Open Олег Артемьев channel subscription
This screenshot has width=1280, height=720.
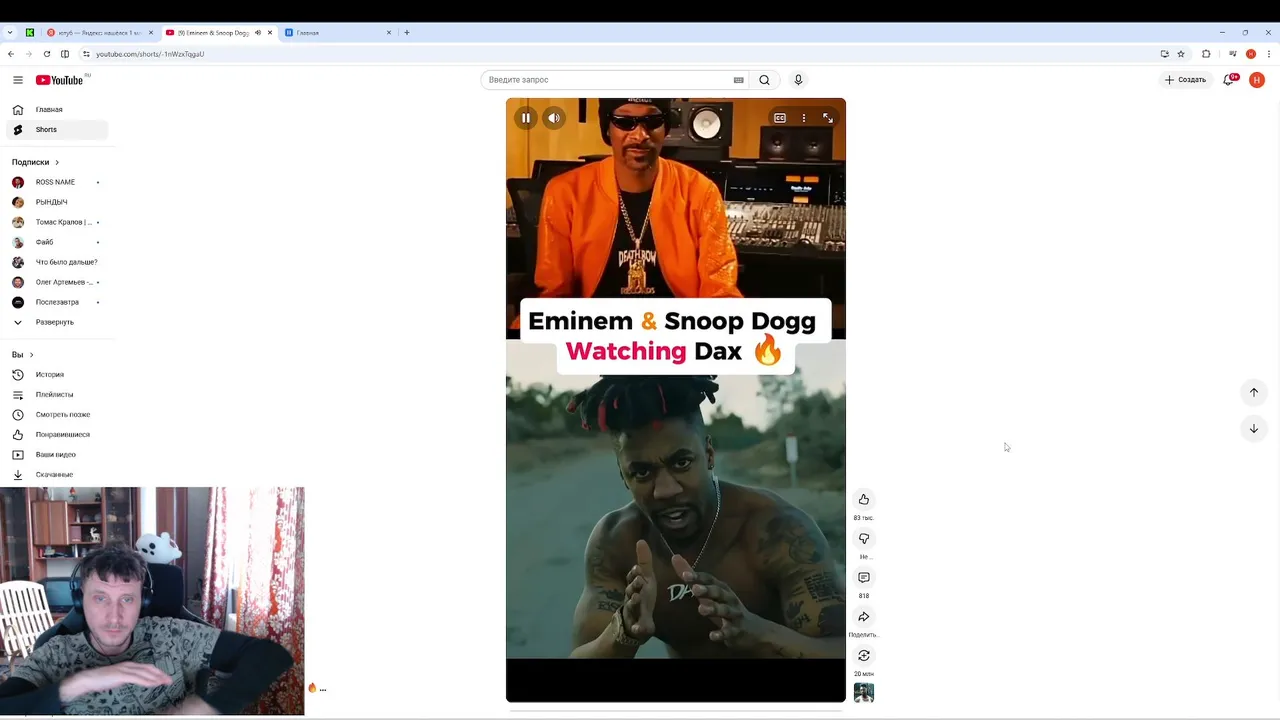click(57, 282)
